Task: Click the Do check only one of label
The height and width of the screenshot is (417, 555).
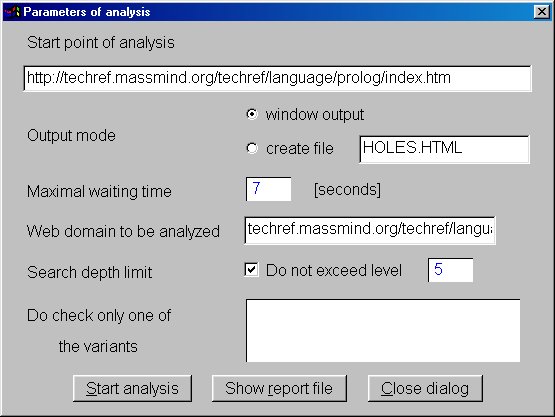Action: (99, 315)
